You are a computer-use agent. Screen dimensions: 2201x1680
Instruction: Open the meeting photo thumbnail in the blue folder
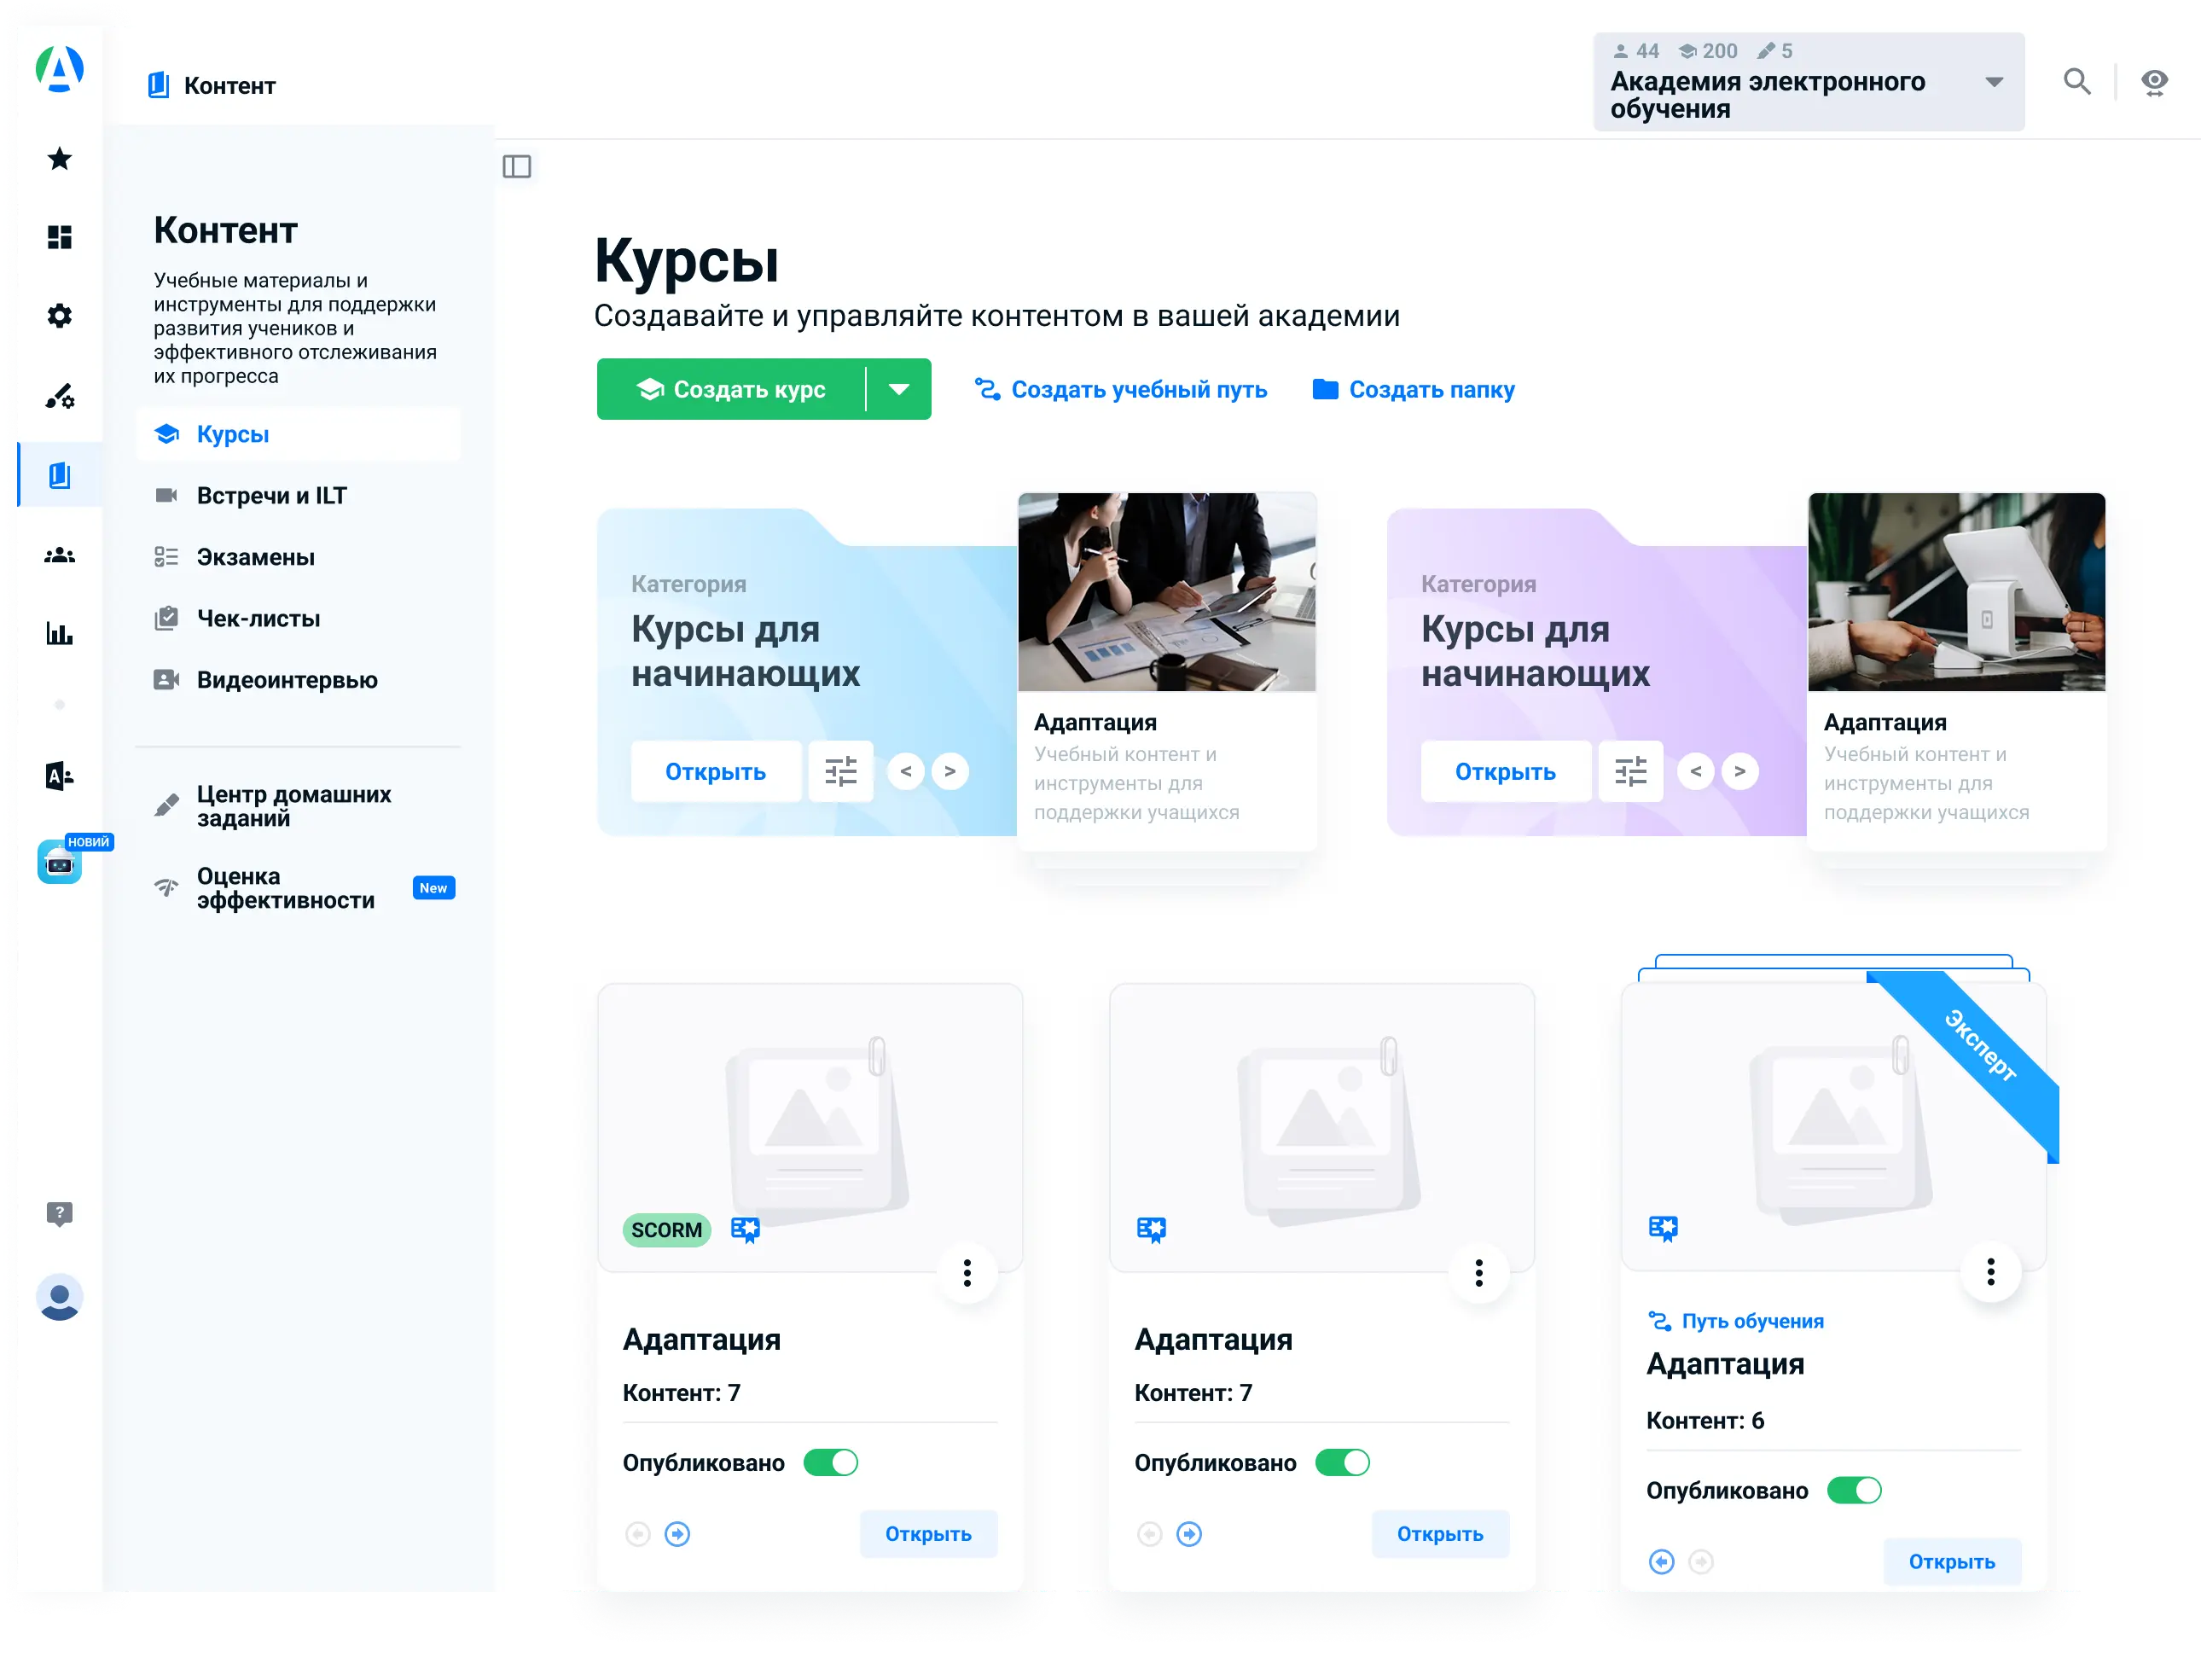[1167, 592]
